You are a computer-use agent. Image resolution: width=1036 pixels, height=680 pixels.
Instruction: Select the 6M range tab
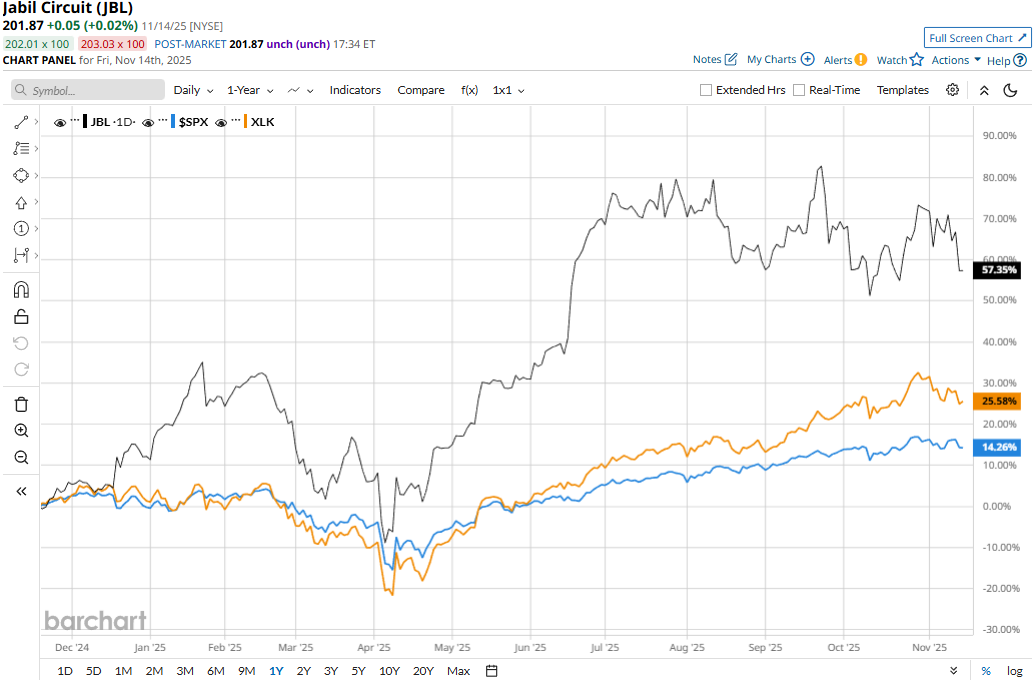[x=216, y=671]
